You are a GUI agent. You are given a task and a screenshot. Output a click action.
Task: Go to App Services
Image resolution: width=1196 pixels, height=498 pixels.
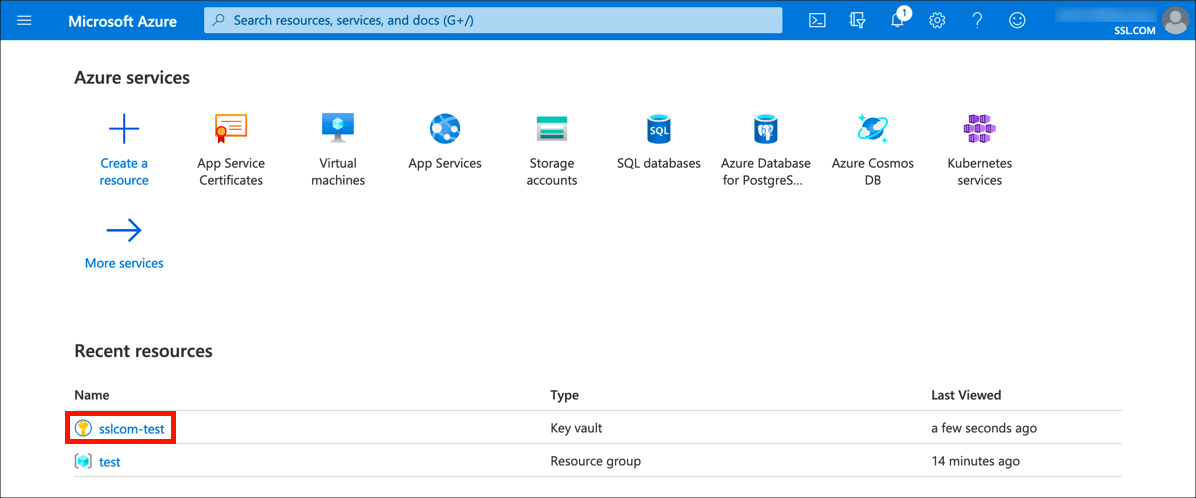point(445,129)
